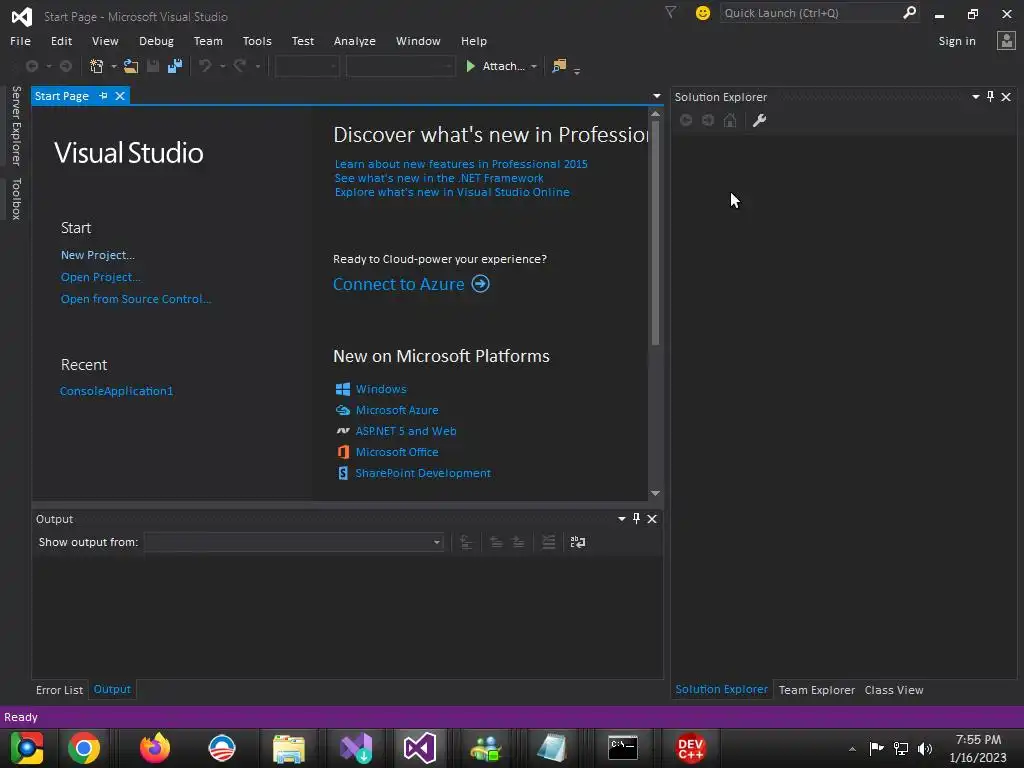Open Google Chrome from the taskbar
The height and width of the screenshot is (768, 1024).
[x=84, y=748]
